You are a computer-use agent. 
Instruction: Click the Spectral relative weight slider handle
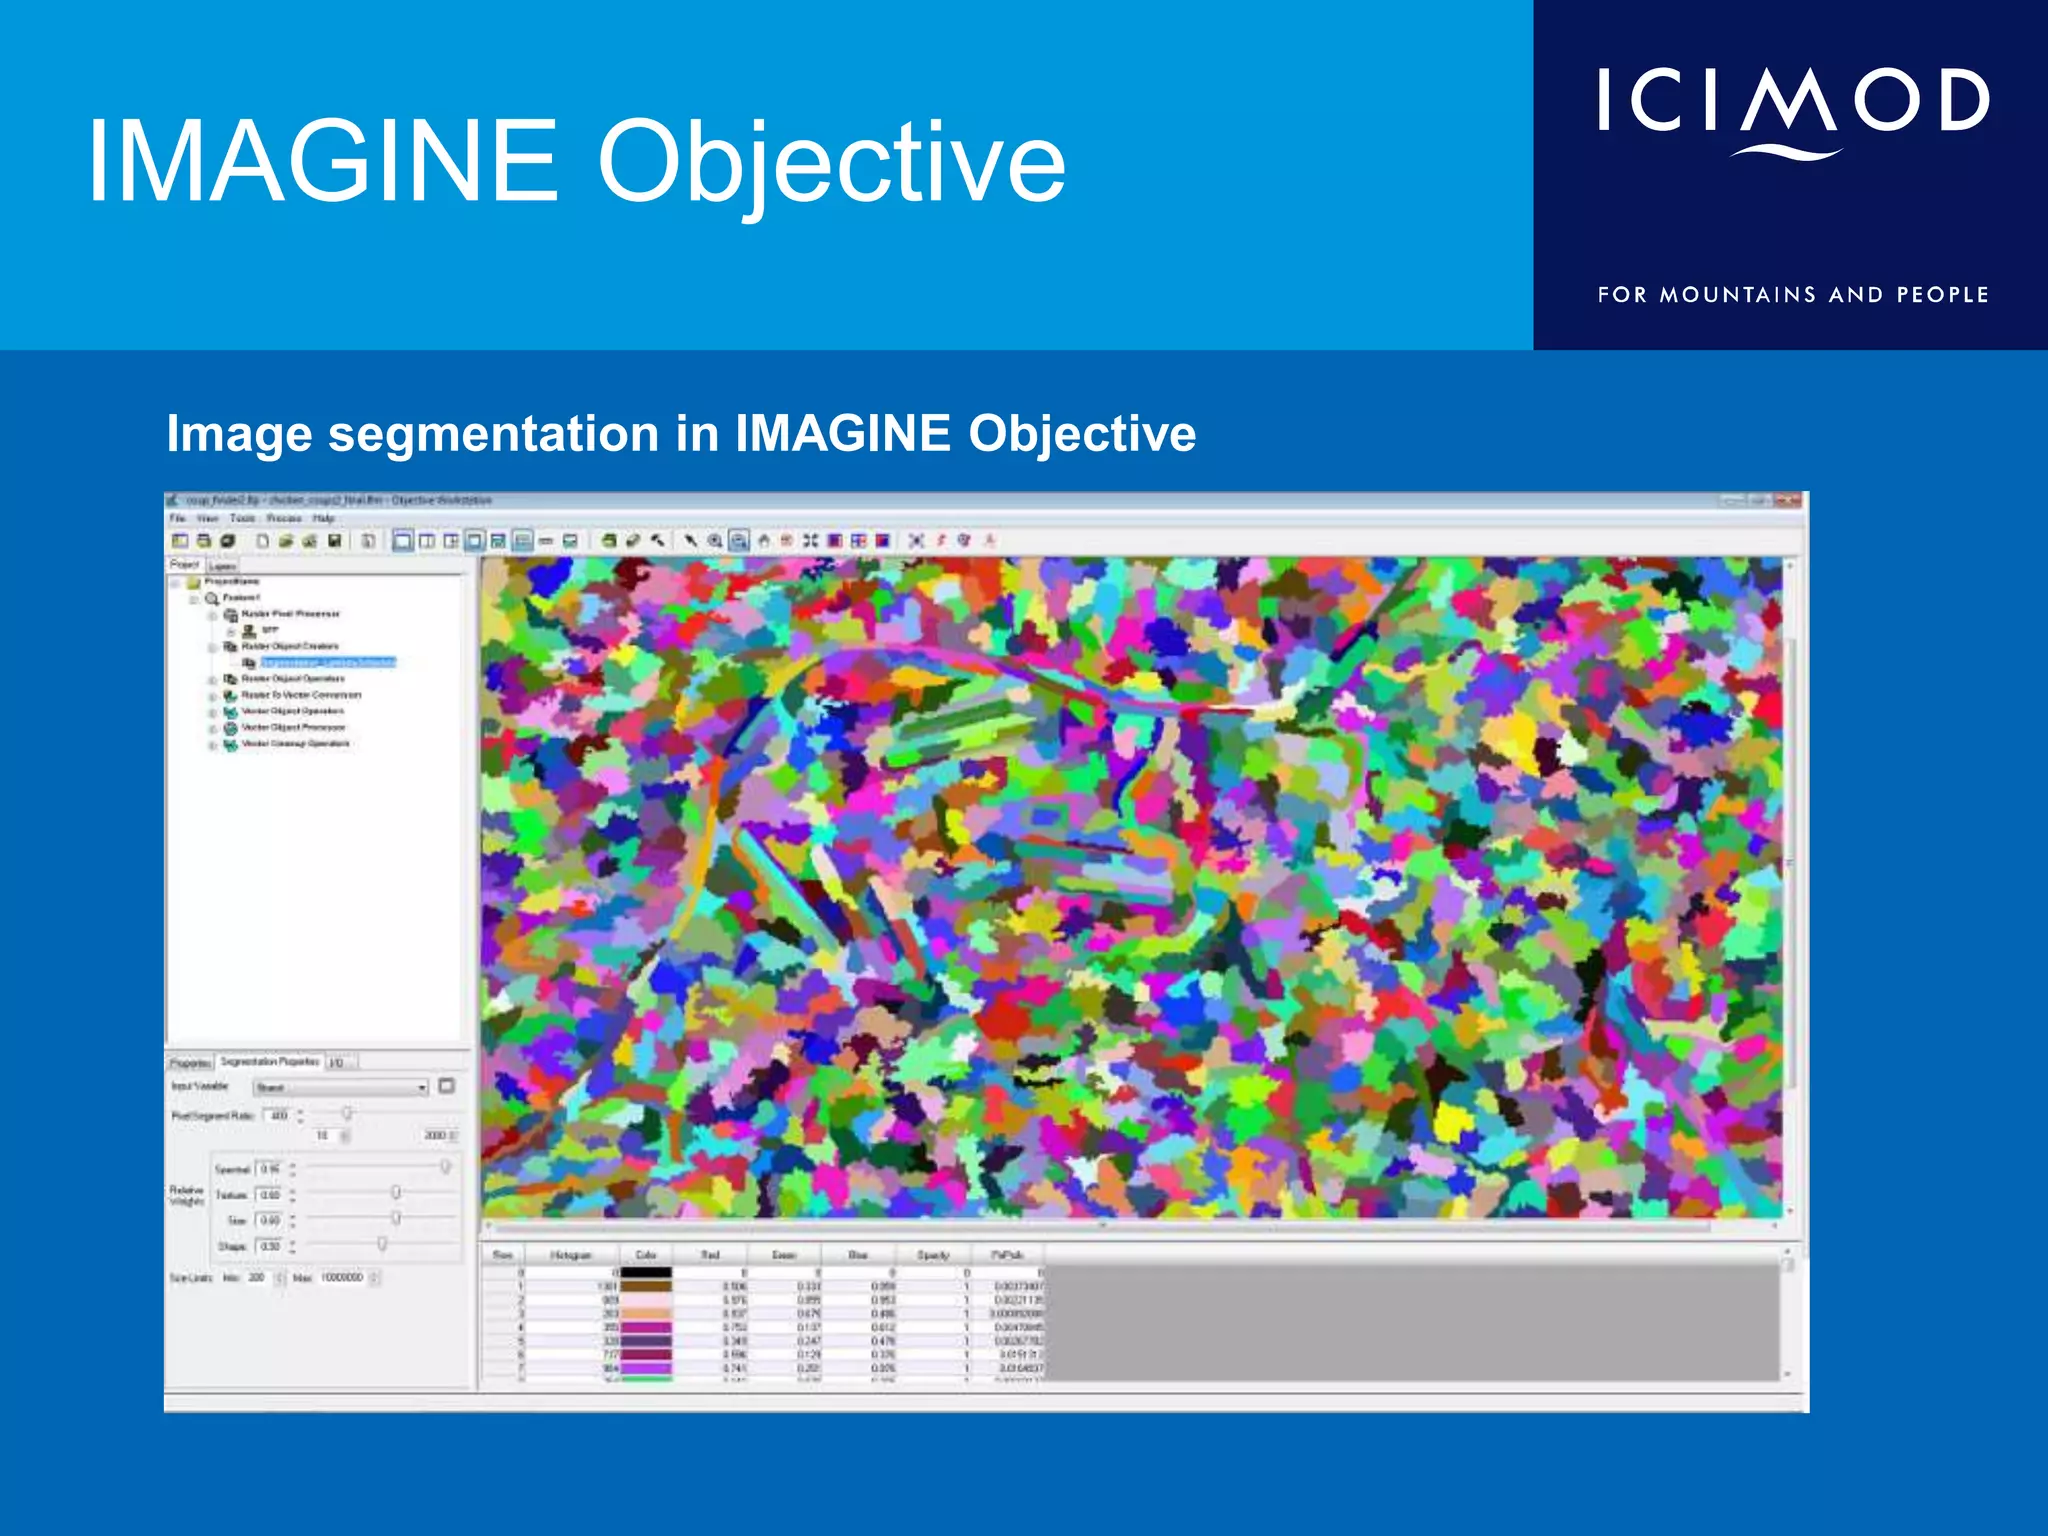445,1167
